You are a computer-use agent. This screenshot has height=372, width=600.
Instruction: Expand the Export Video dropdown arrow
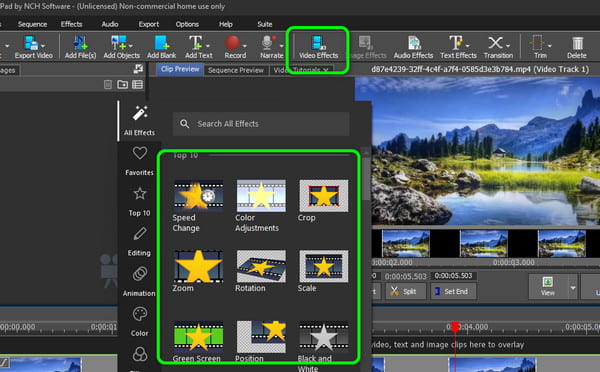(x=42, y=46)
